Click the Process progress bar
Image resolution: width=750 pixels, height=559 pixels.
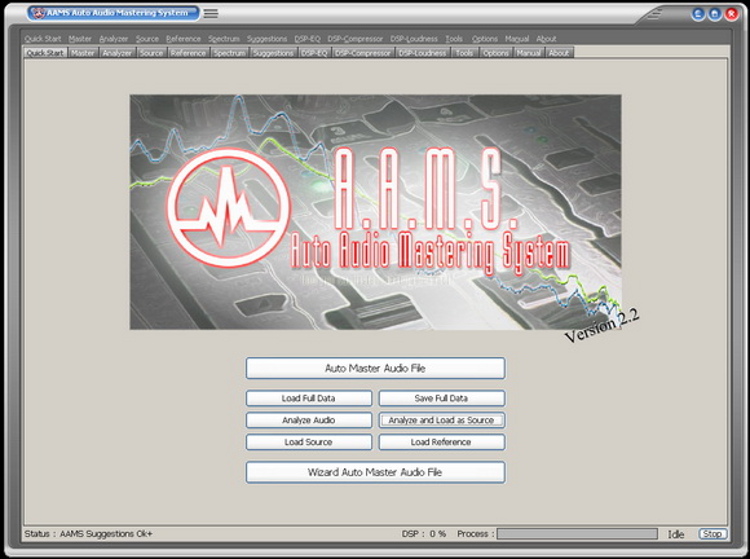[x=577, y=534]
